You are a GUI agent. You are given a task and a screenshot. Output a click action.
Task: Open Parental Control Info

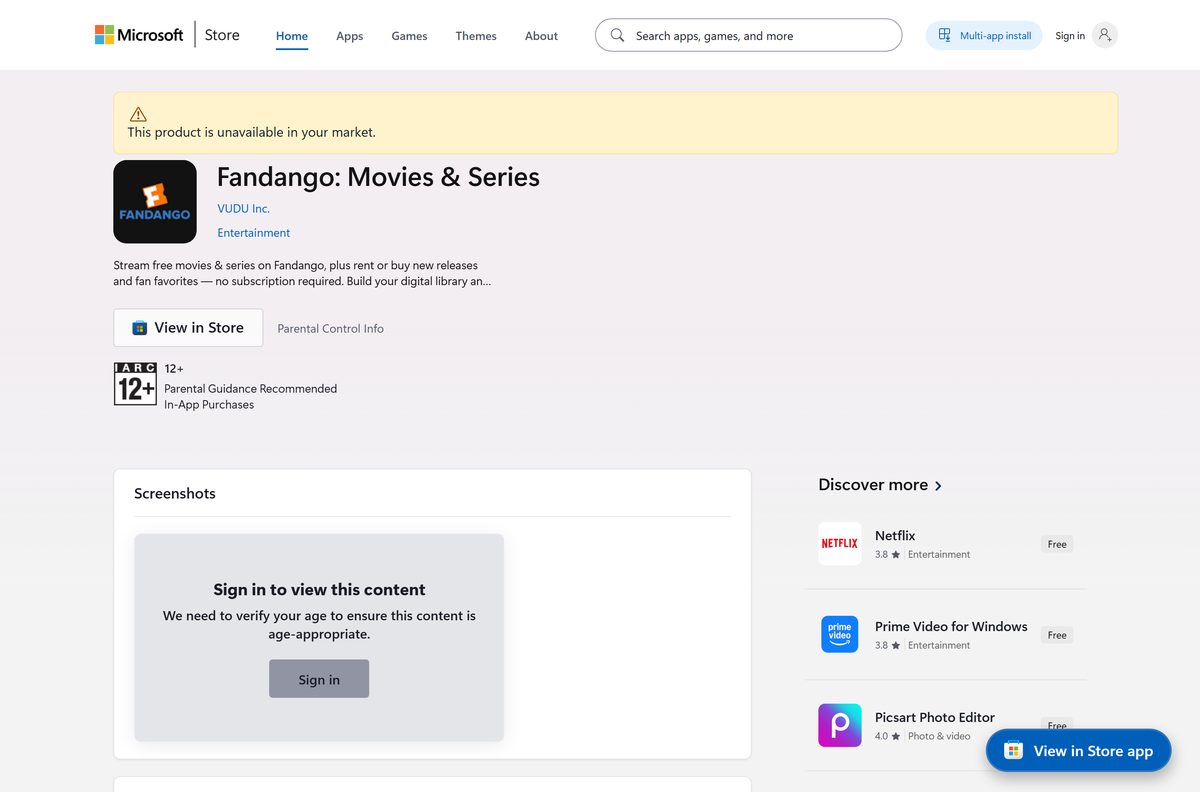pos(330,328)
